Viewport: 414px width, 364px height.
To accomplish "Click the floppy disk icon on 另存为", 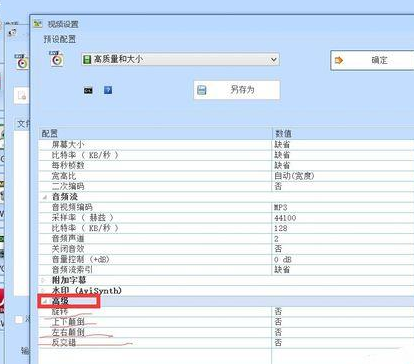I will pyautogui.click(x=202, y=90).
